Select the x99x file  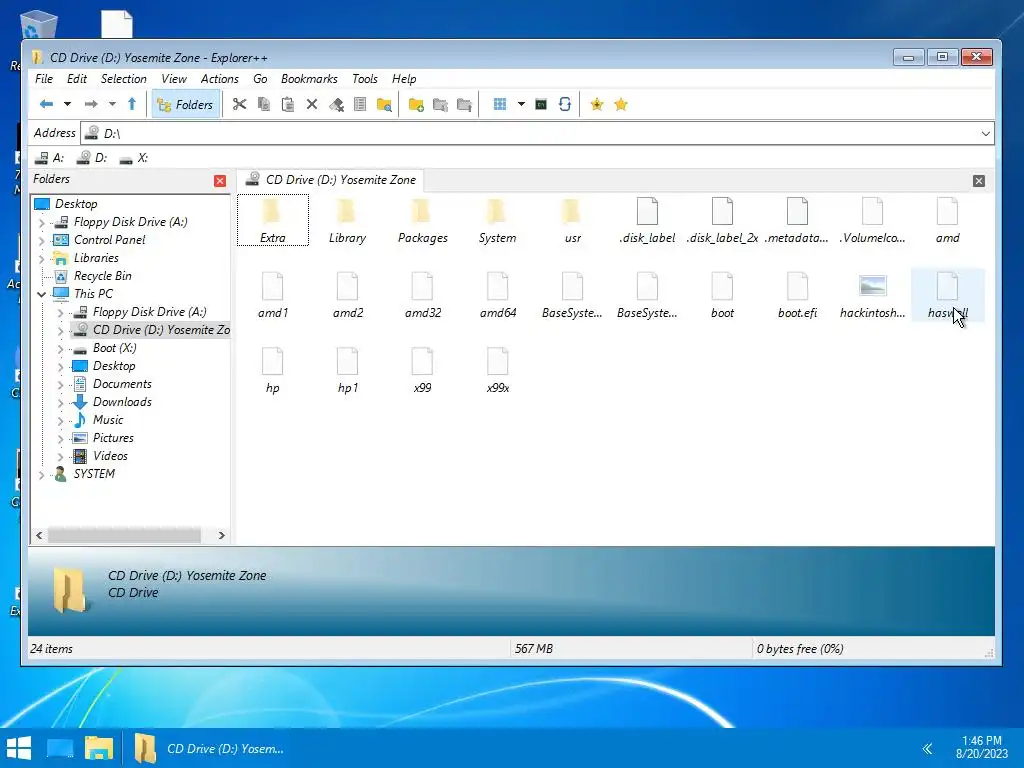click(x=498, y=371)
